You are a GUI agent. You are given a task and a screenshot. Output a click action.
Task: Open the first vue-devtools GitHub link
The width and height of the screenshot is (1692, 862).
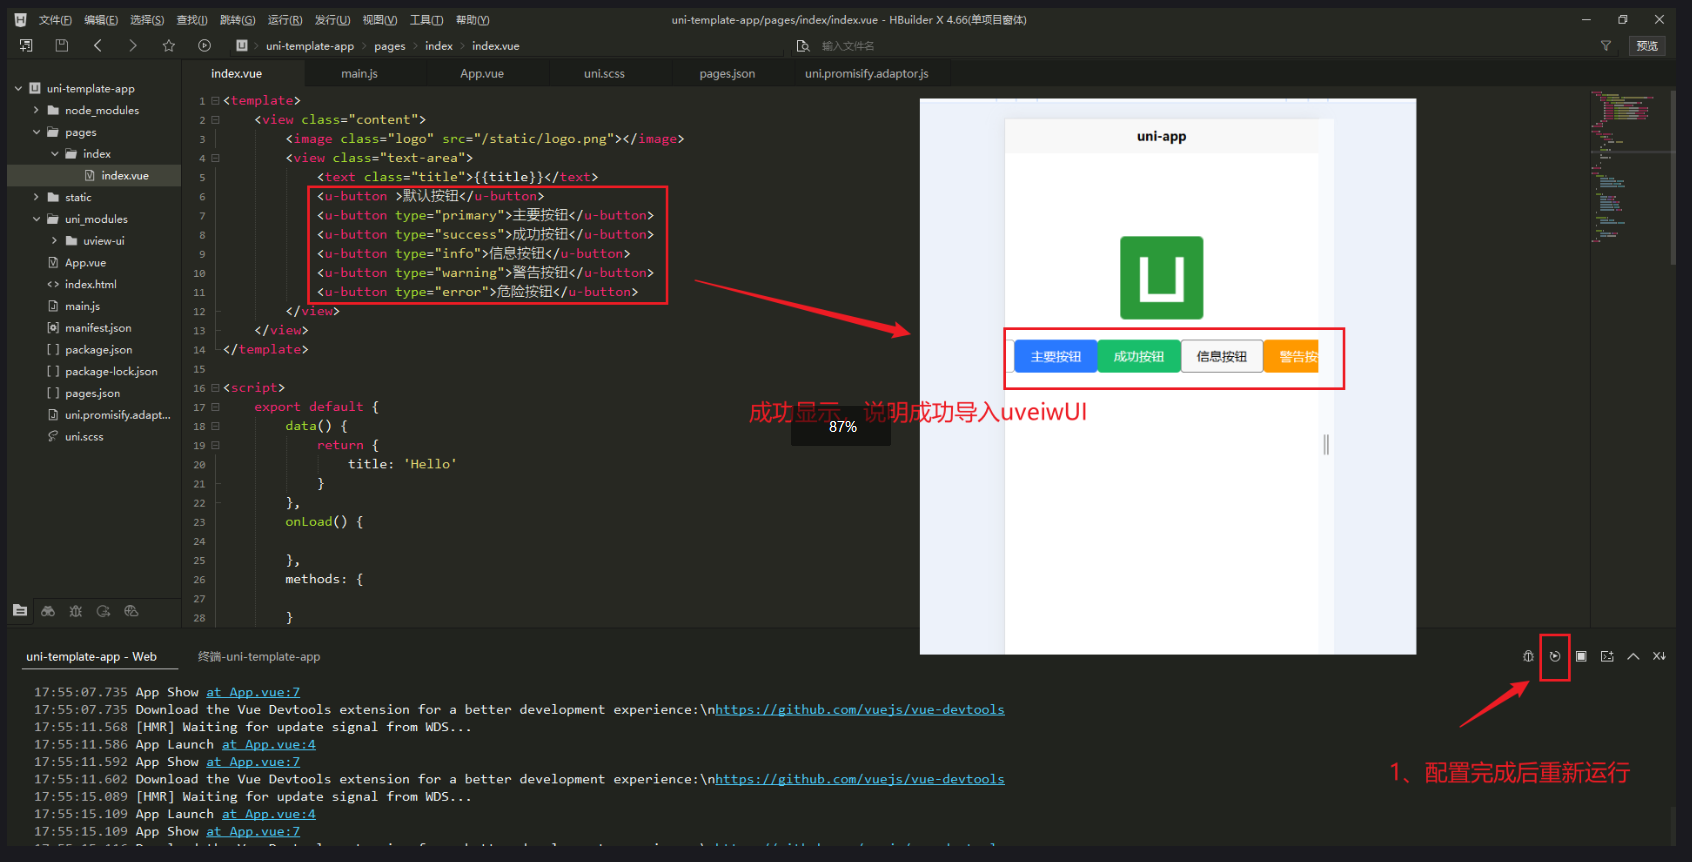click(x=860, y=710)
